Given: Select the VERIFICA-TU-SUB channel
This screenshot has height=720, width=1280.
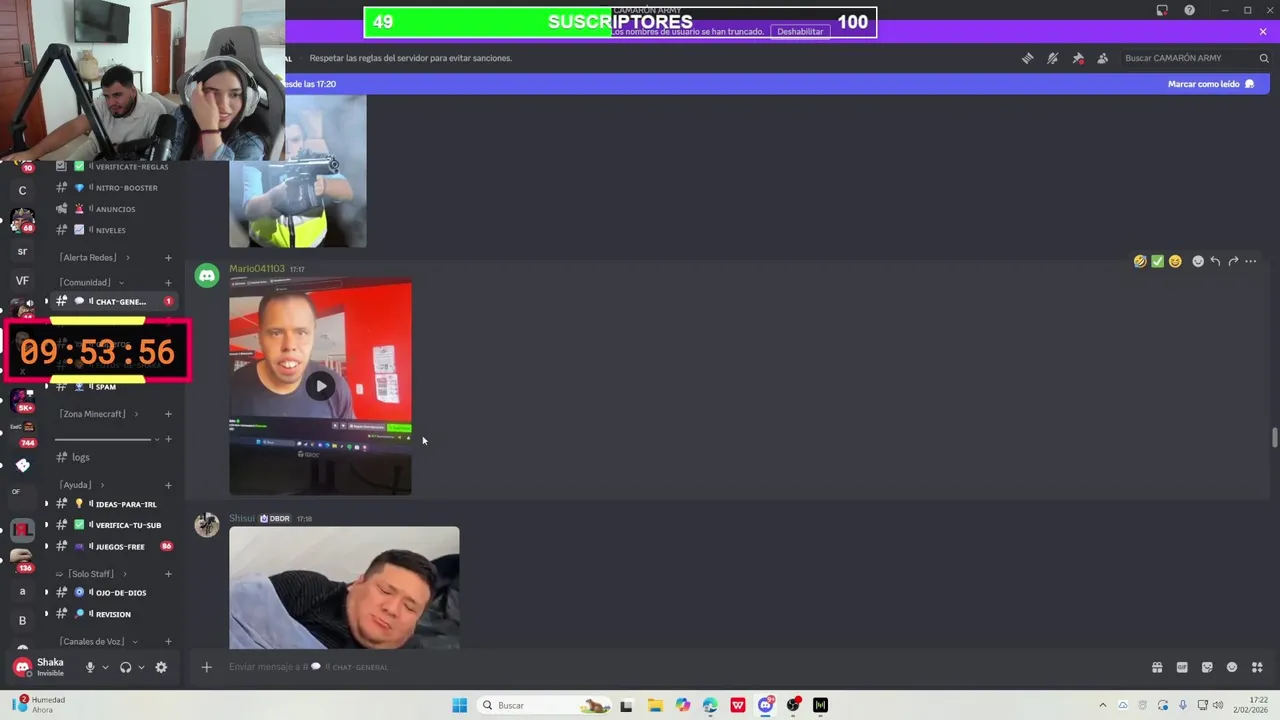Looking at the screenshot, I should pyautogui.click(x=113, y=525).
